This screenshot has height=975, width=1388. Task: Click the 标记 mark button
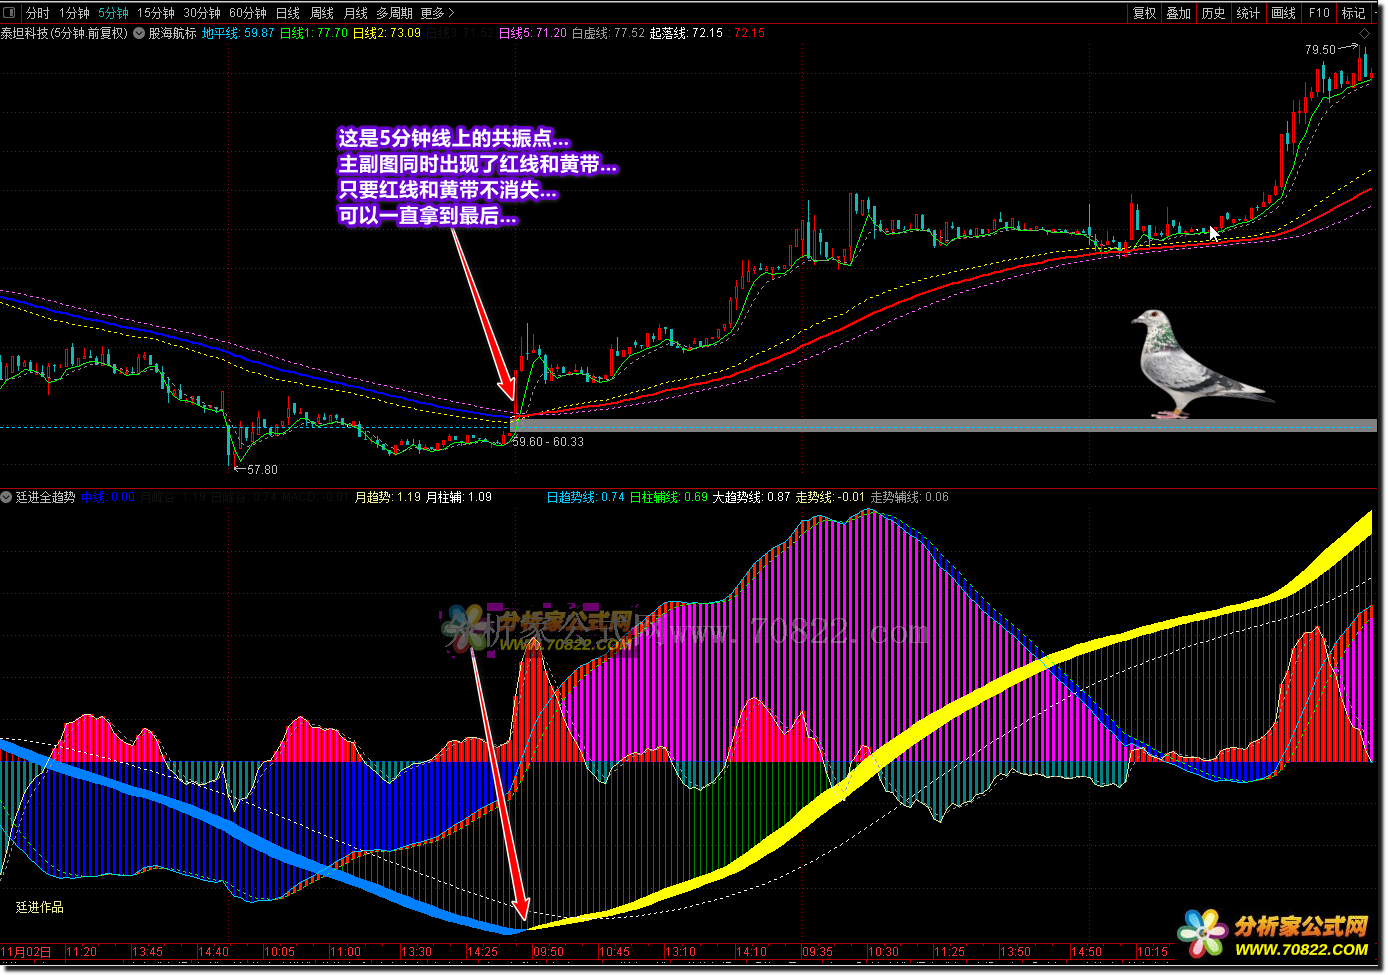1353,13
